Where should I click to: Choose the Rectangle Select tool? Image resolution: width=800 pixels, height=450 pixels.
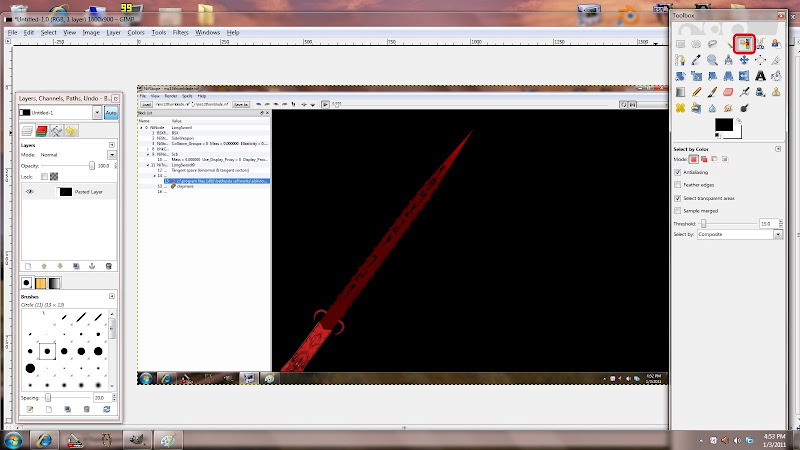680,44
